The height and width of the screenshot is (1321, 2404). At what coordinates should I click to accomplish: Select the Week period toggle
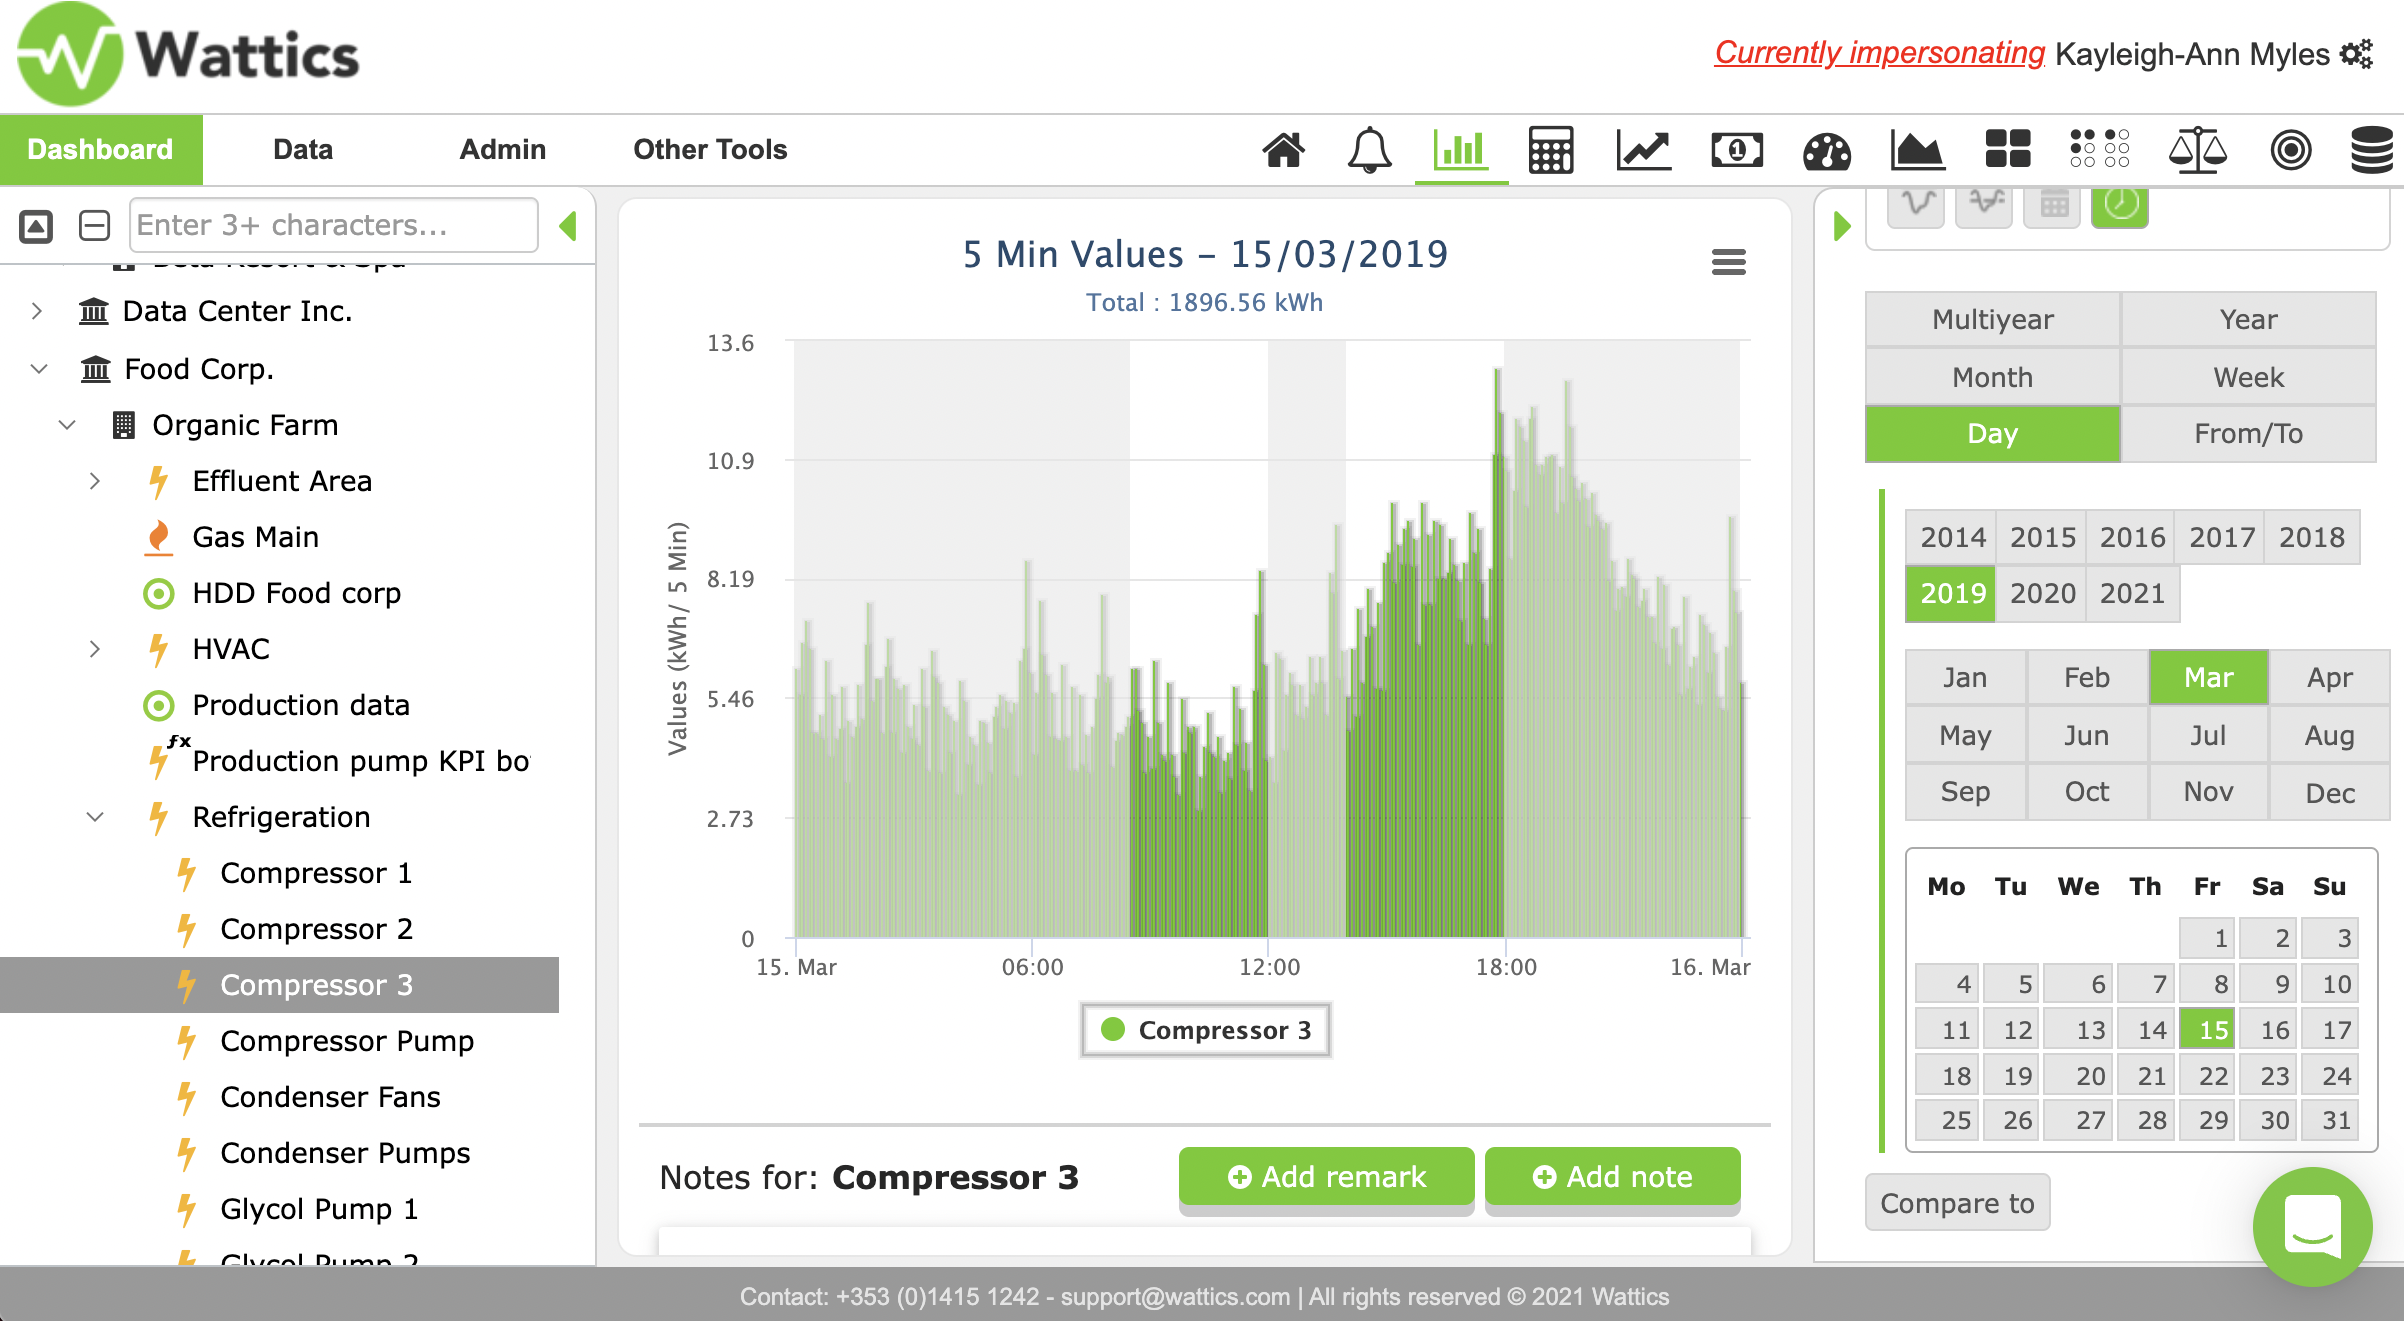pyautogui.click(x=2248, y=377)
